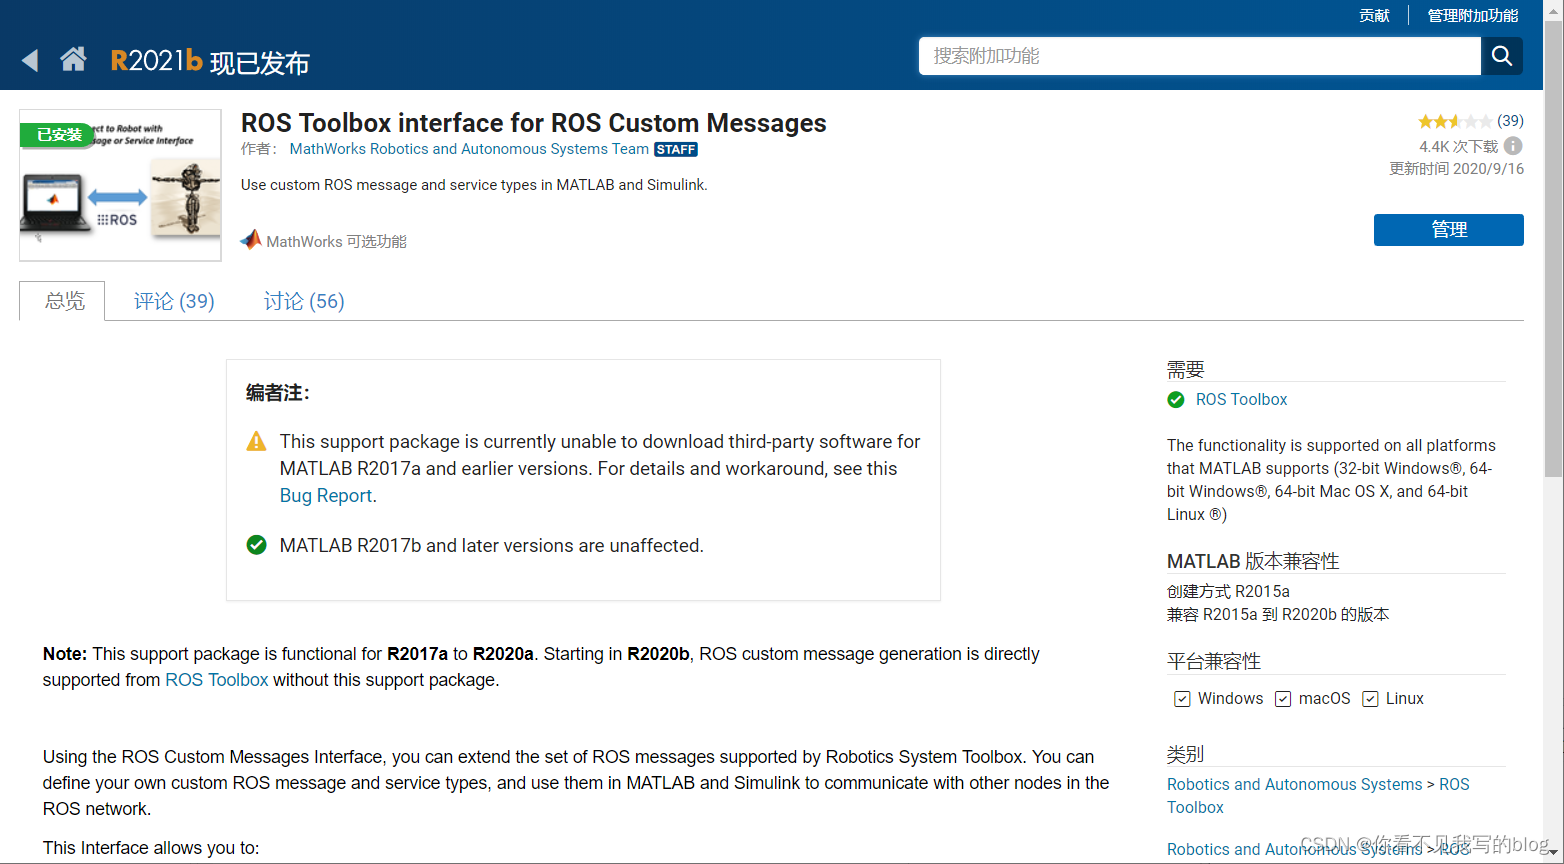This screenshot has height=864, width=1564.
Task: Click the search magnifier button
Action: [x=1501, y=56]
